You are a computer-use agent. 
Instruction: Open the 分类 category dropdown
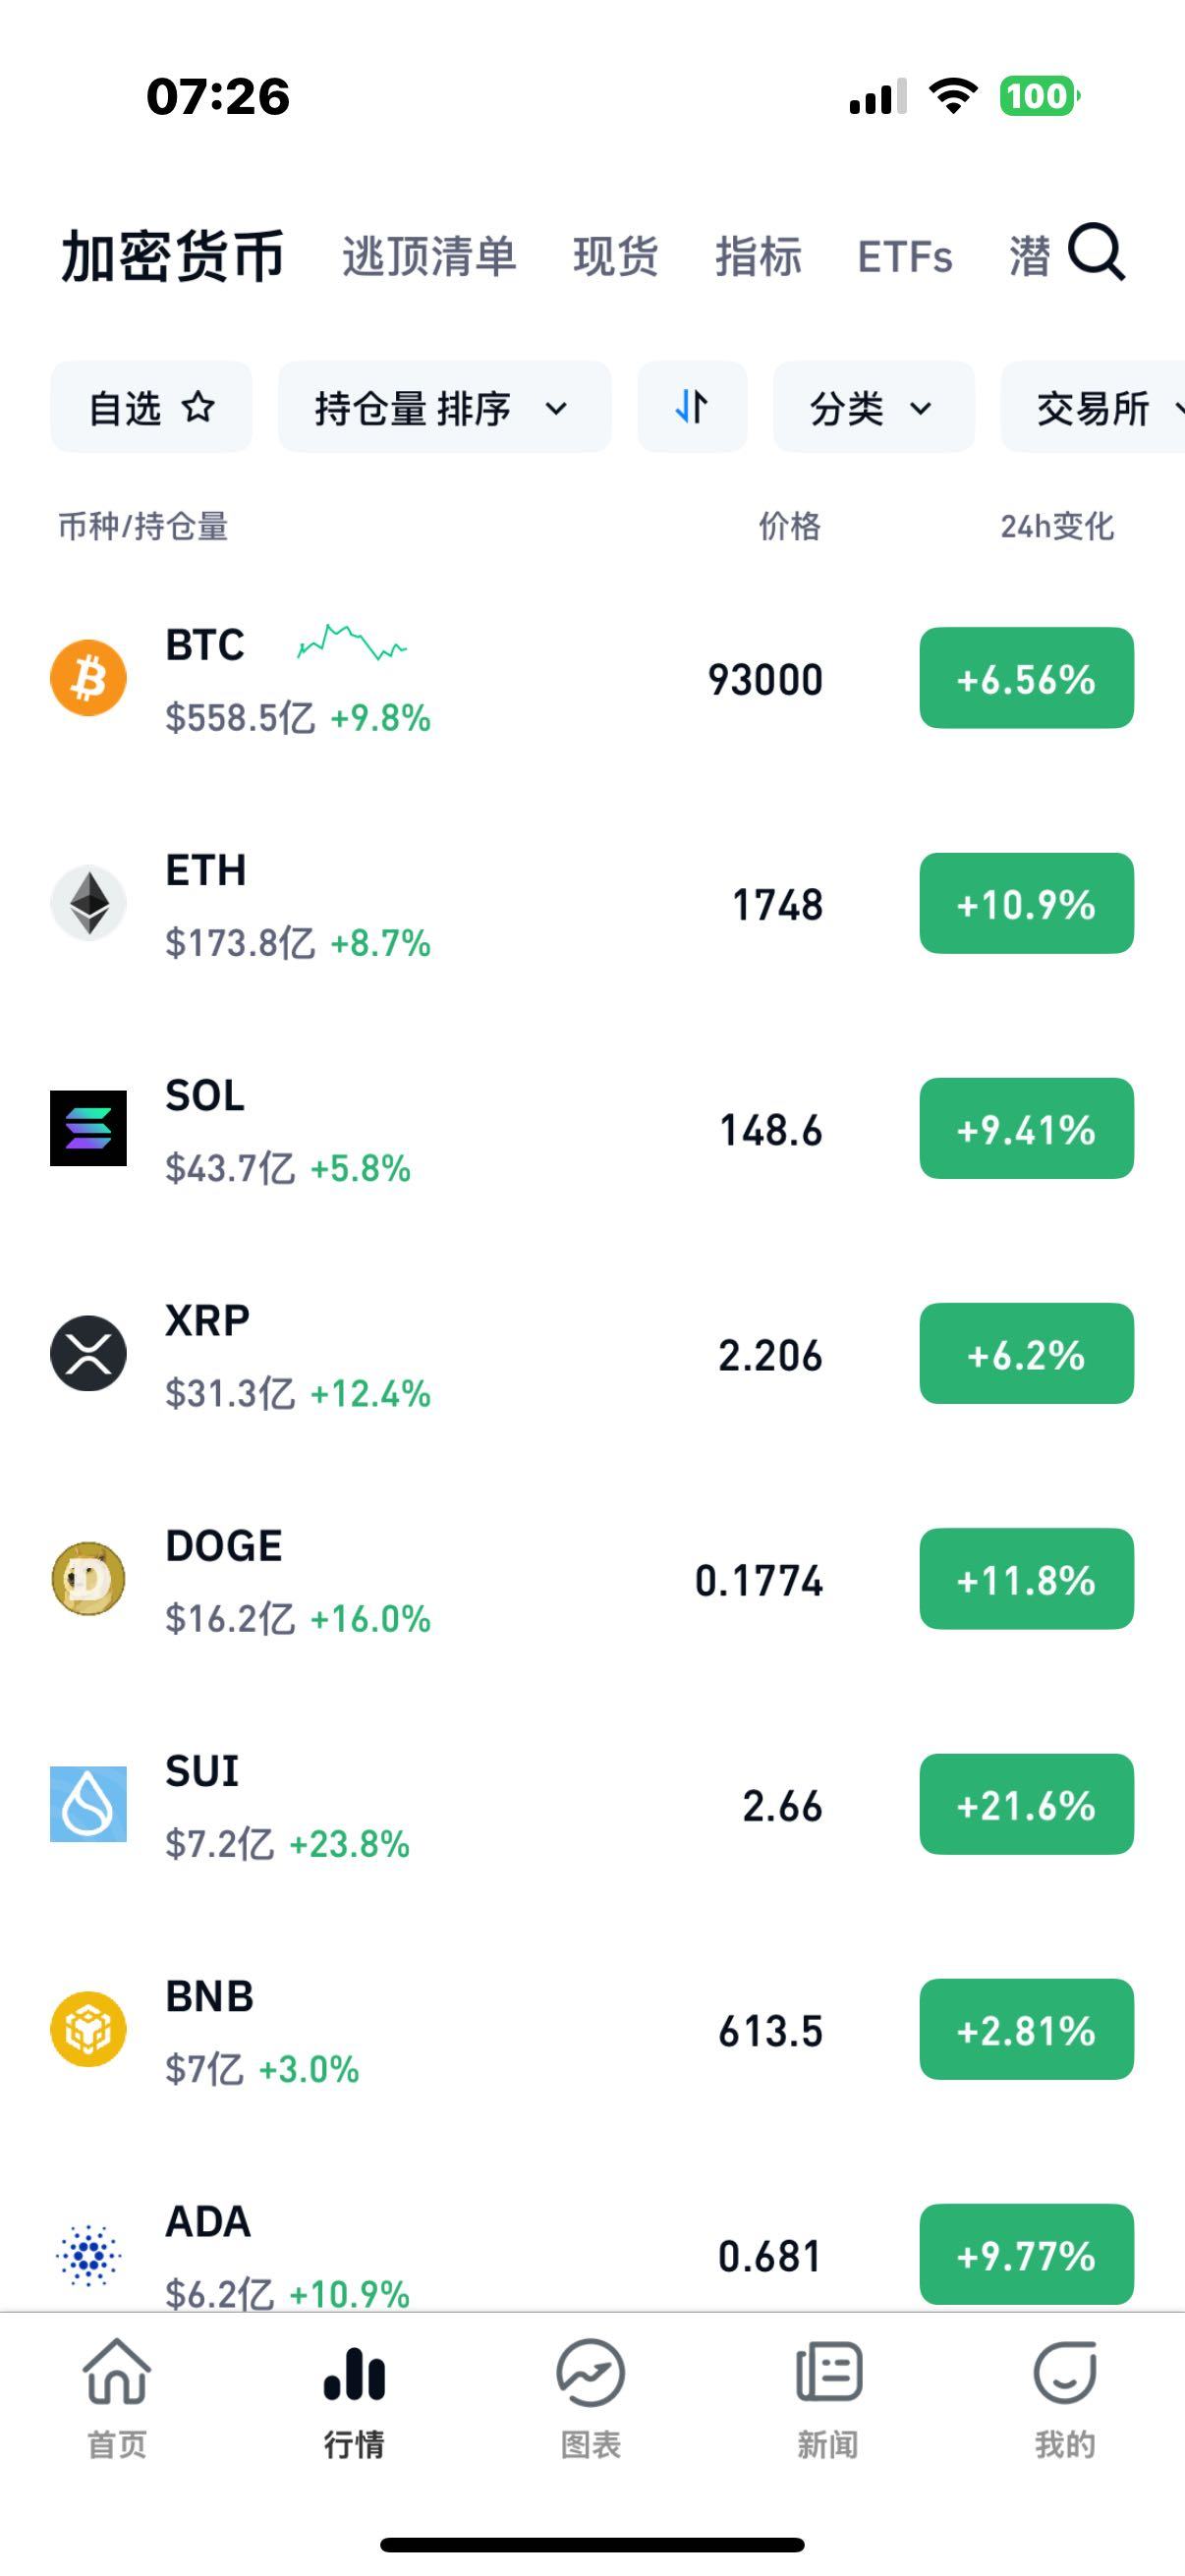point(873,407)
